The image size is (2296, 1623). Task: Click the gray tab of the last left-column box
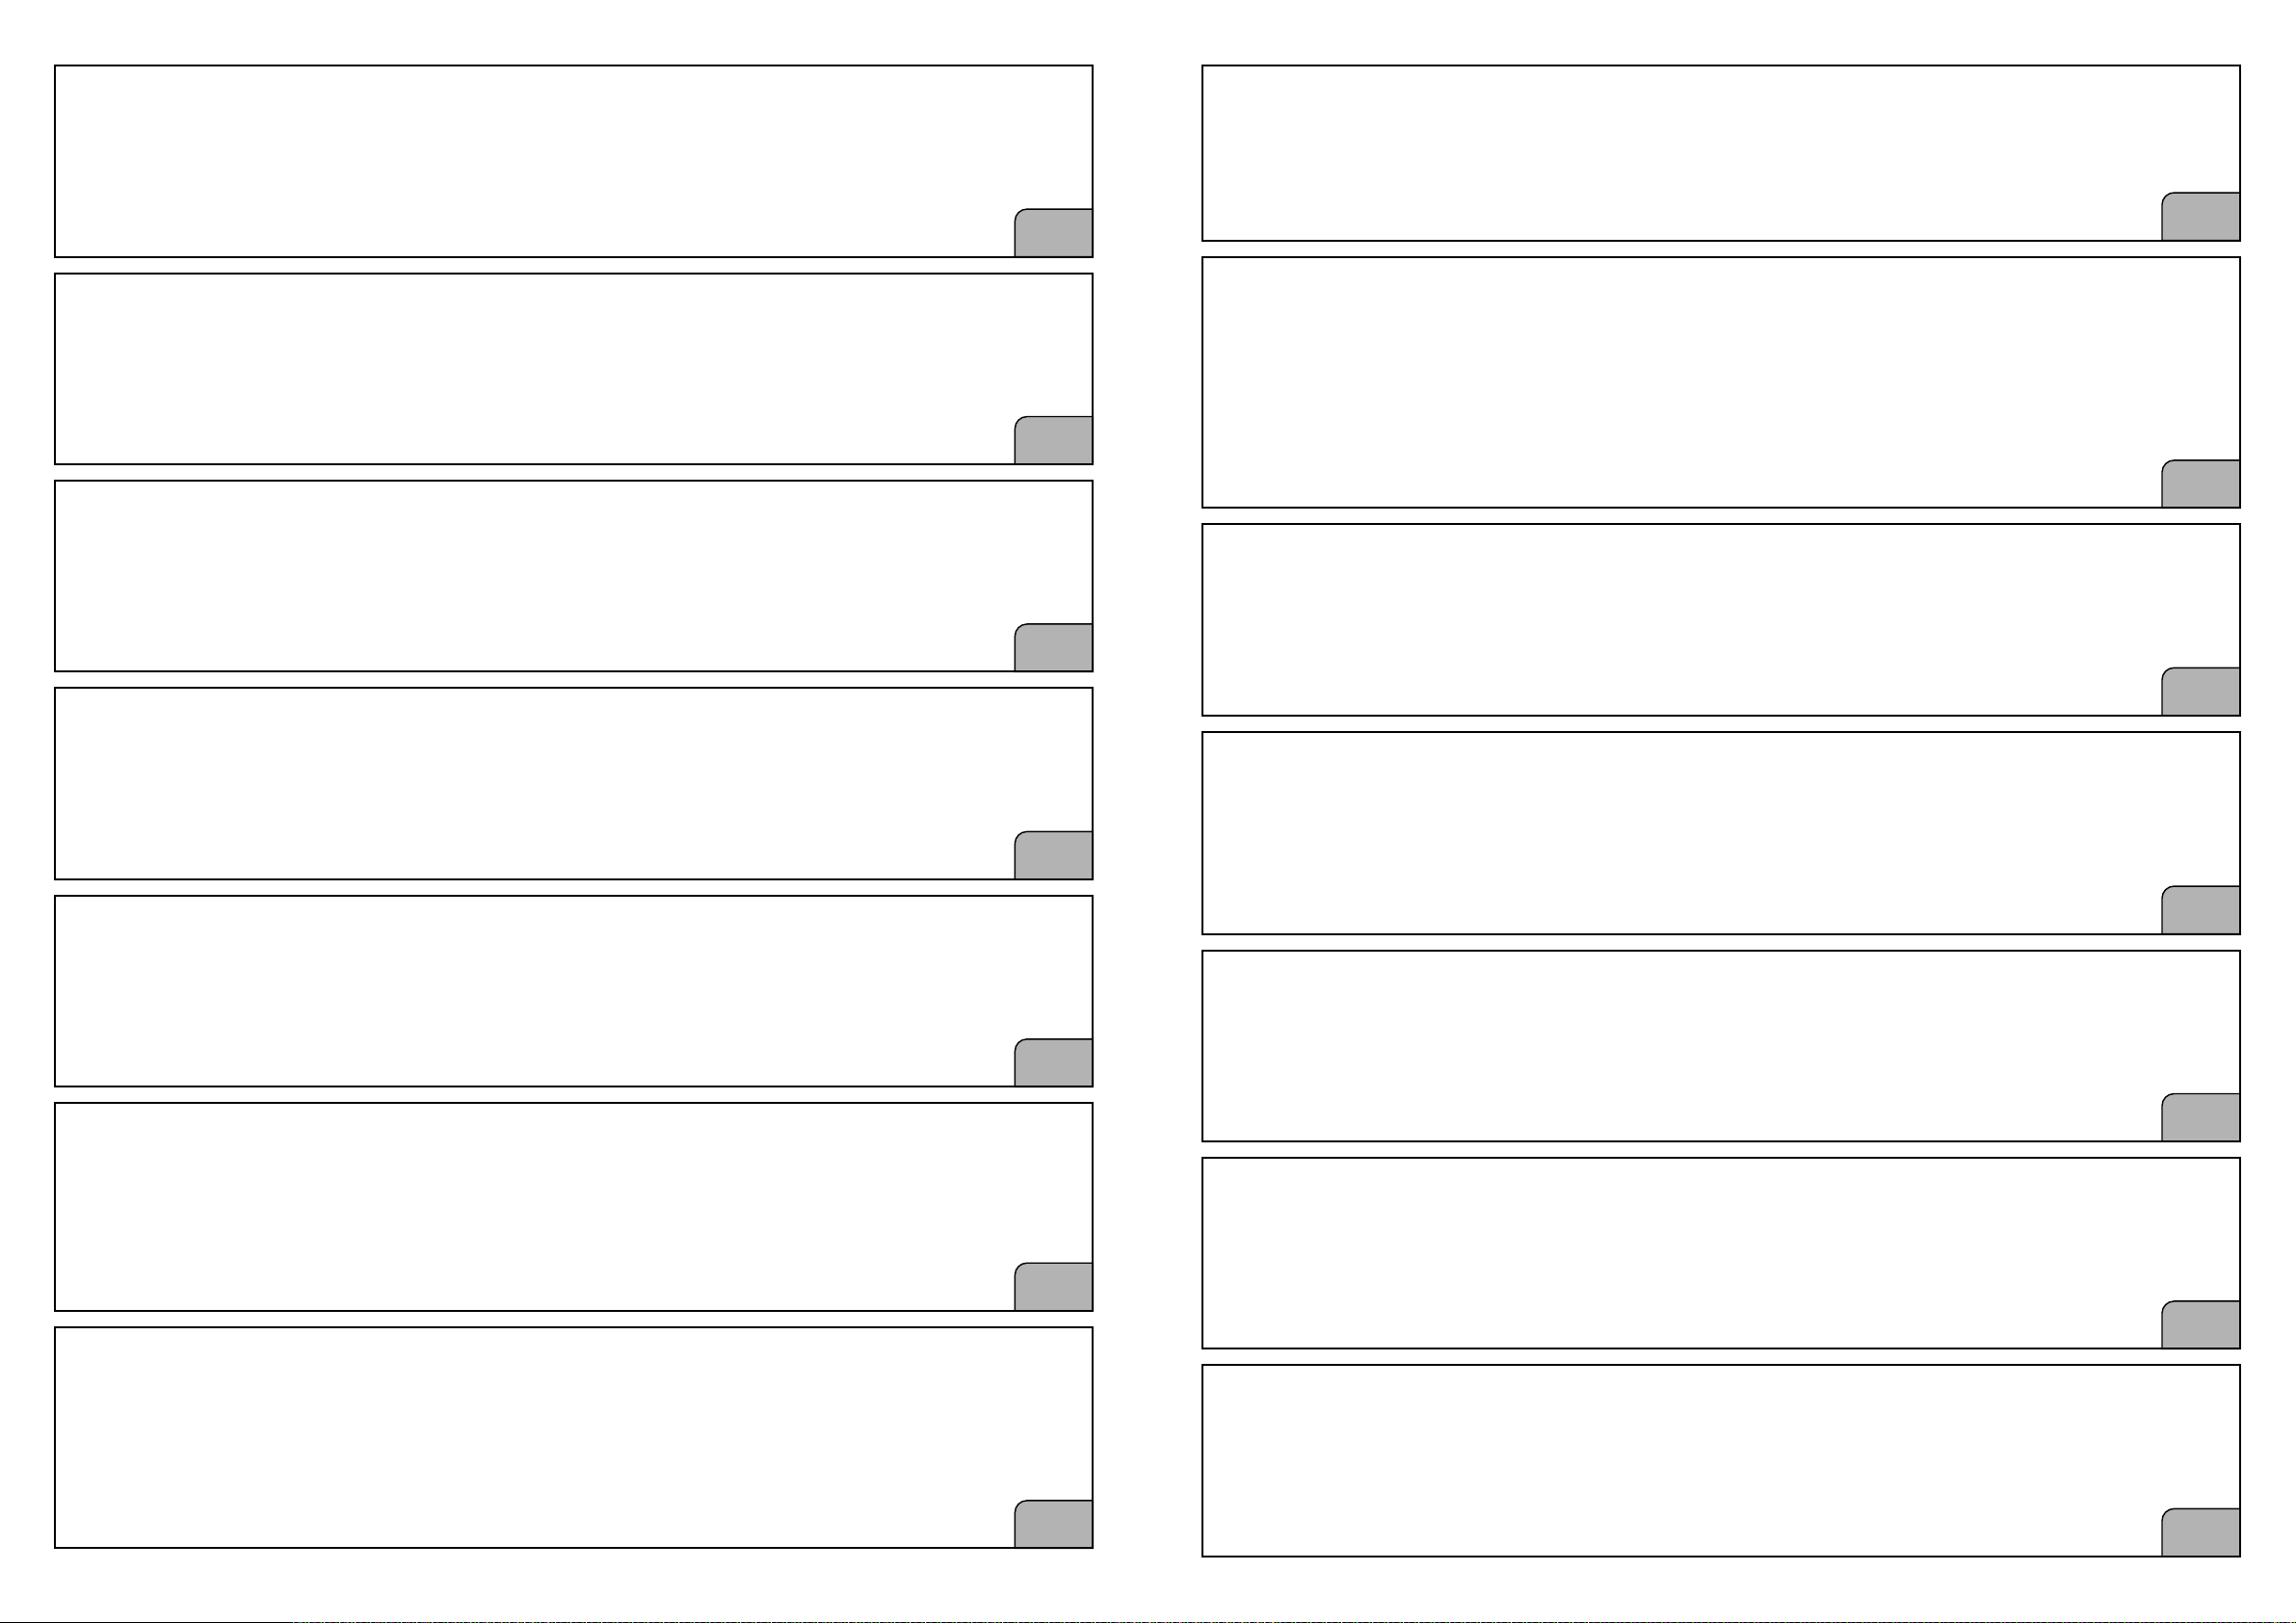(1053, 1524)
